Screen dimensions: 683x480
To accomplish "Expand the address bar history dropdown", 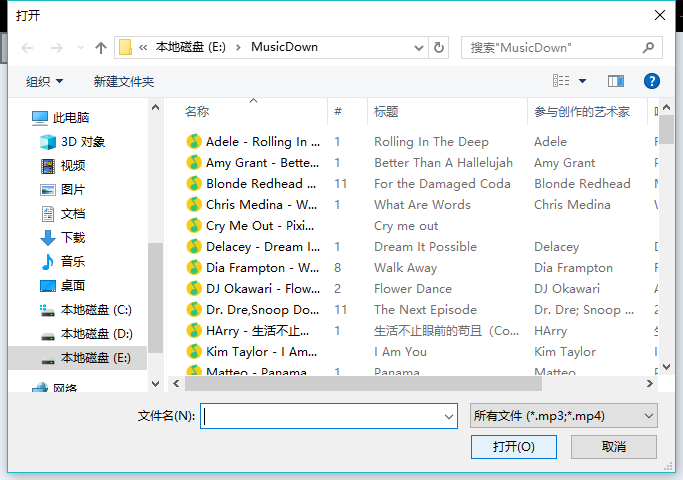I will (x=419, y=47).
